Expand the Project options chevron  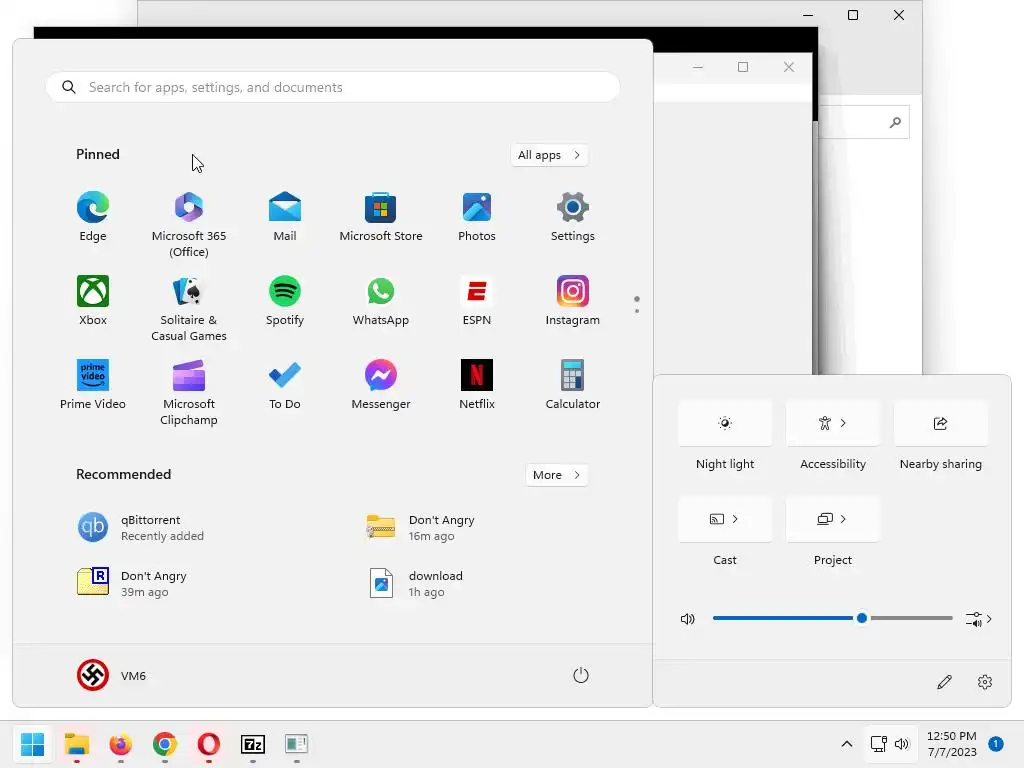[x=844, y=519]
